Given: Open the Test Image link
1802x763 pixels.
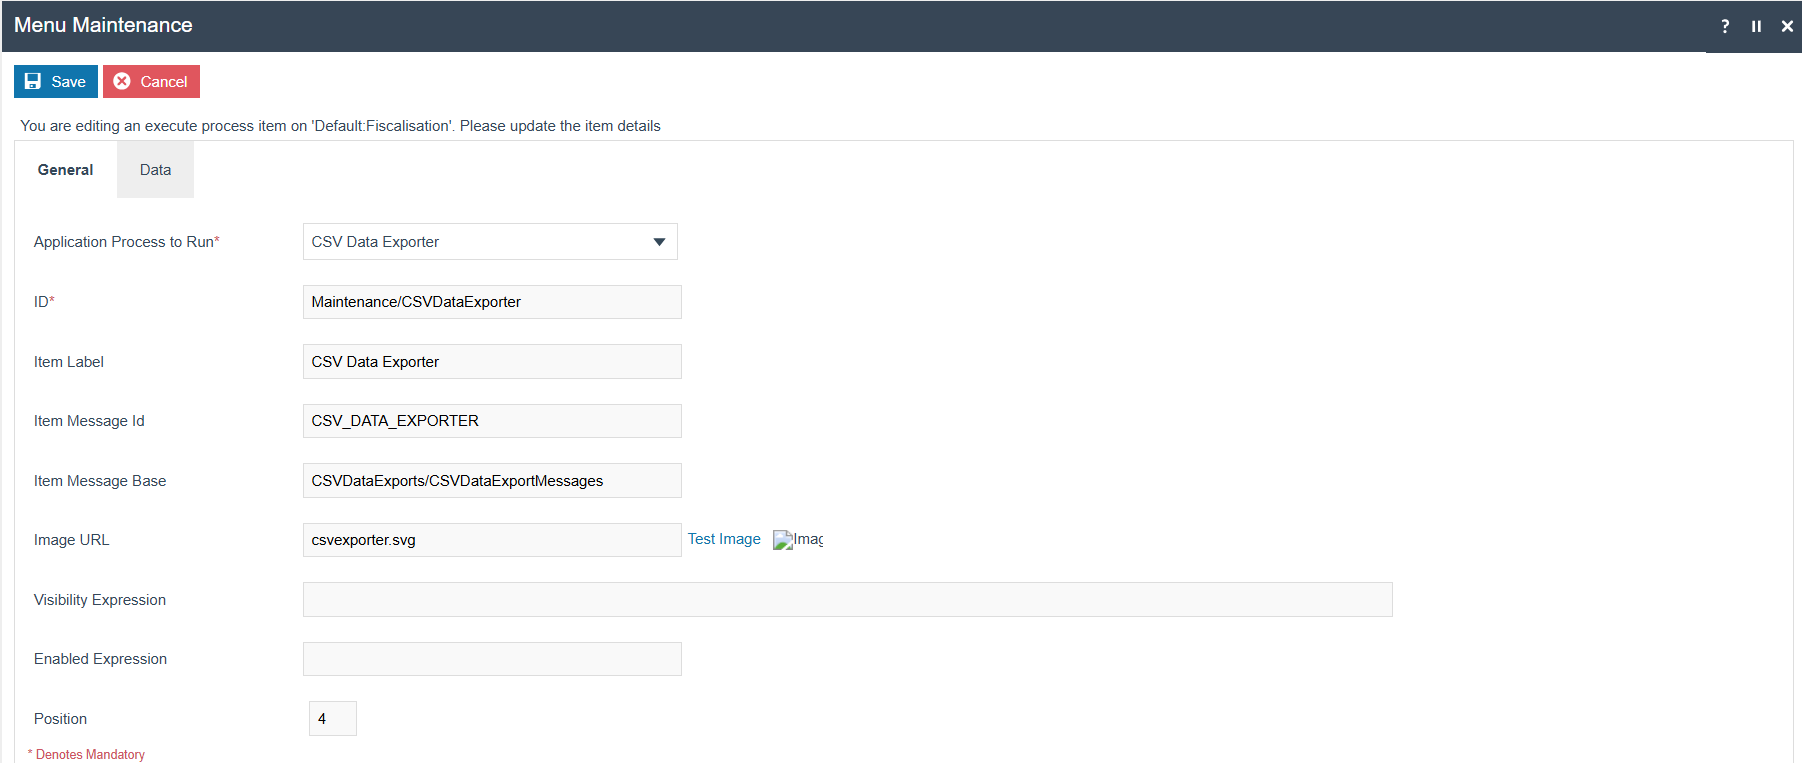Looking at the screenshot, I should coord(724,539).
